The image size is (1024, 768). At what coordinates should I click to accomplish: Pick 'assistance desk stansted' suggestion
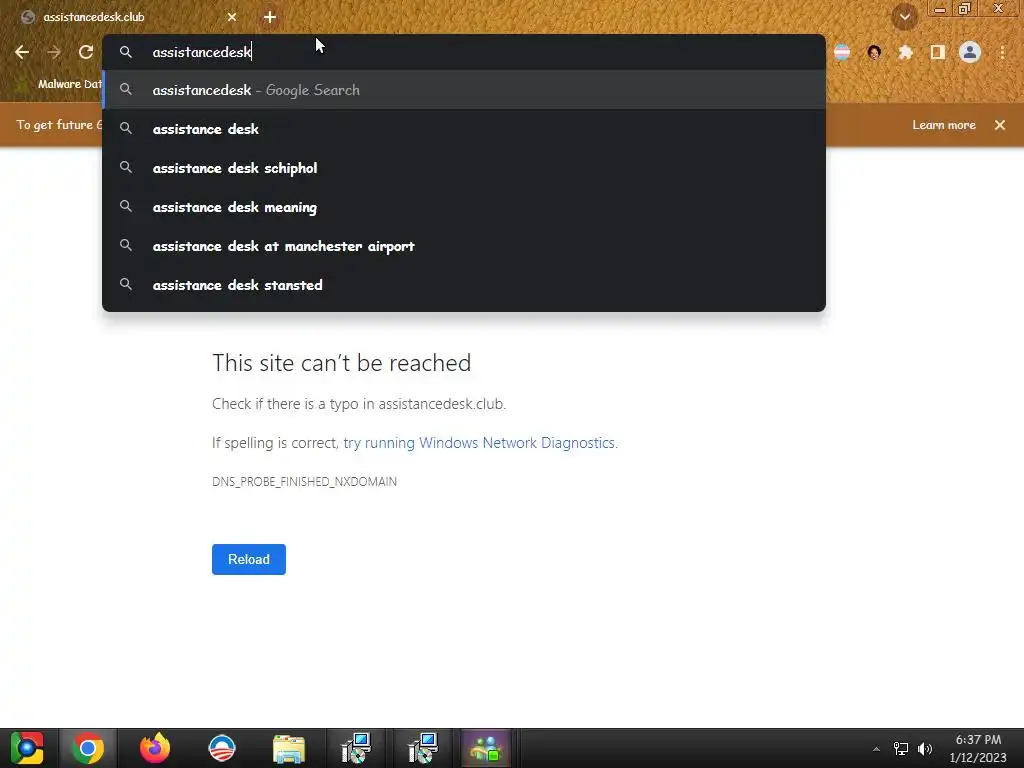click(464, 285)
